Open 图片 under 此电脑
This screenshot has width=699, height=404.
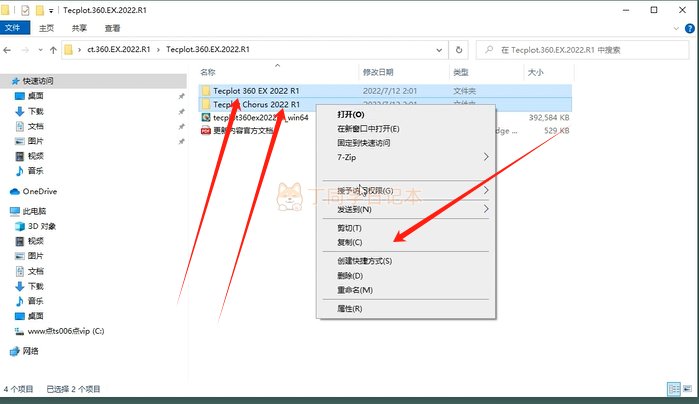click(35, 256)
